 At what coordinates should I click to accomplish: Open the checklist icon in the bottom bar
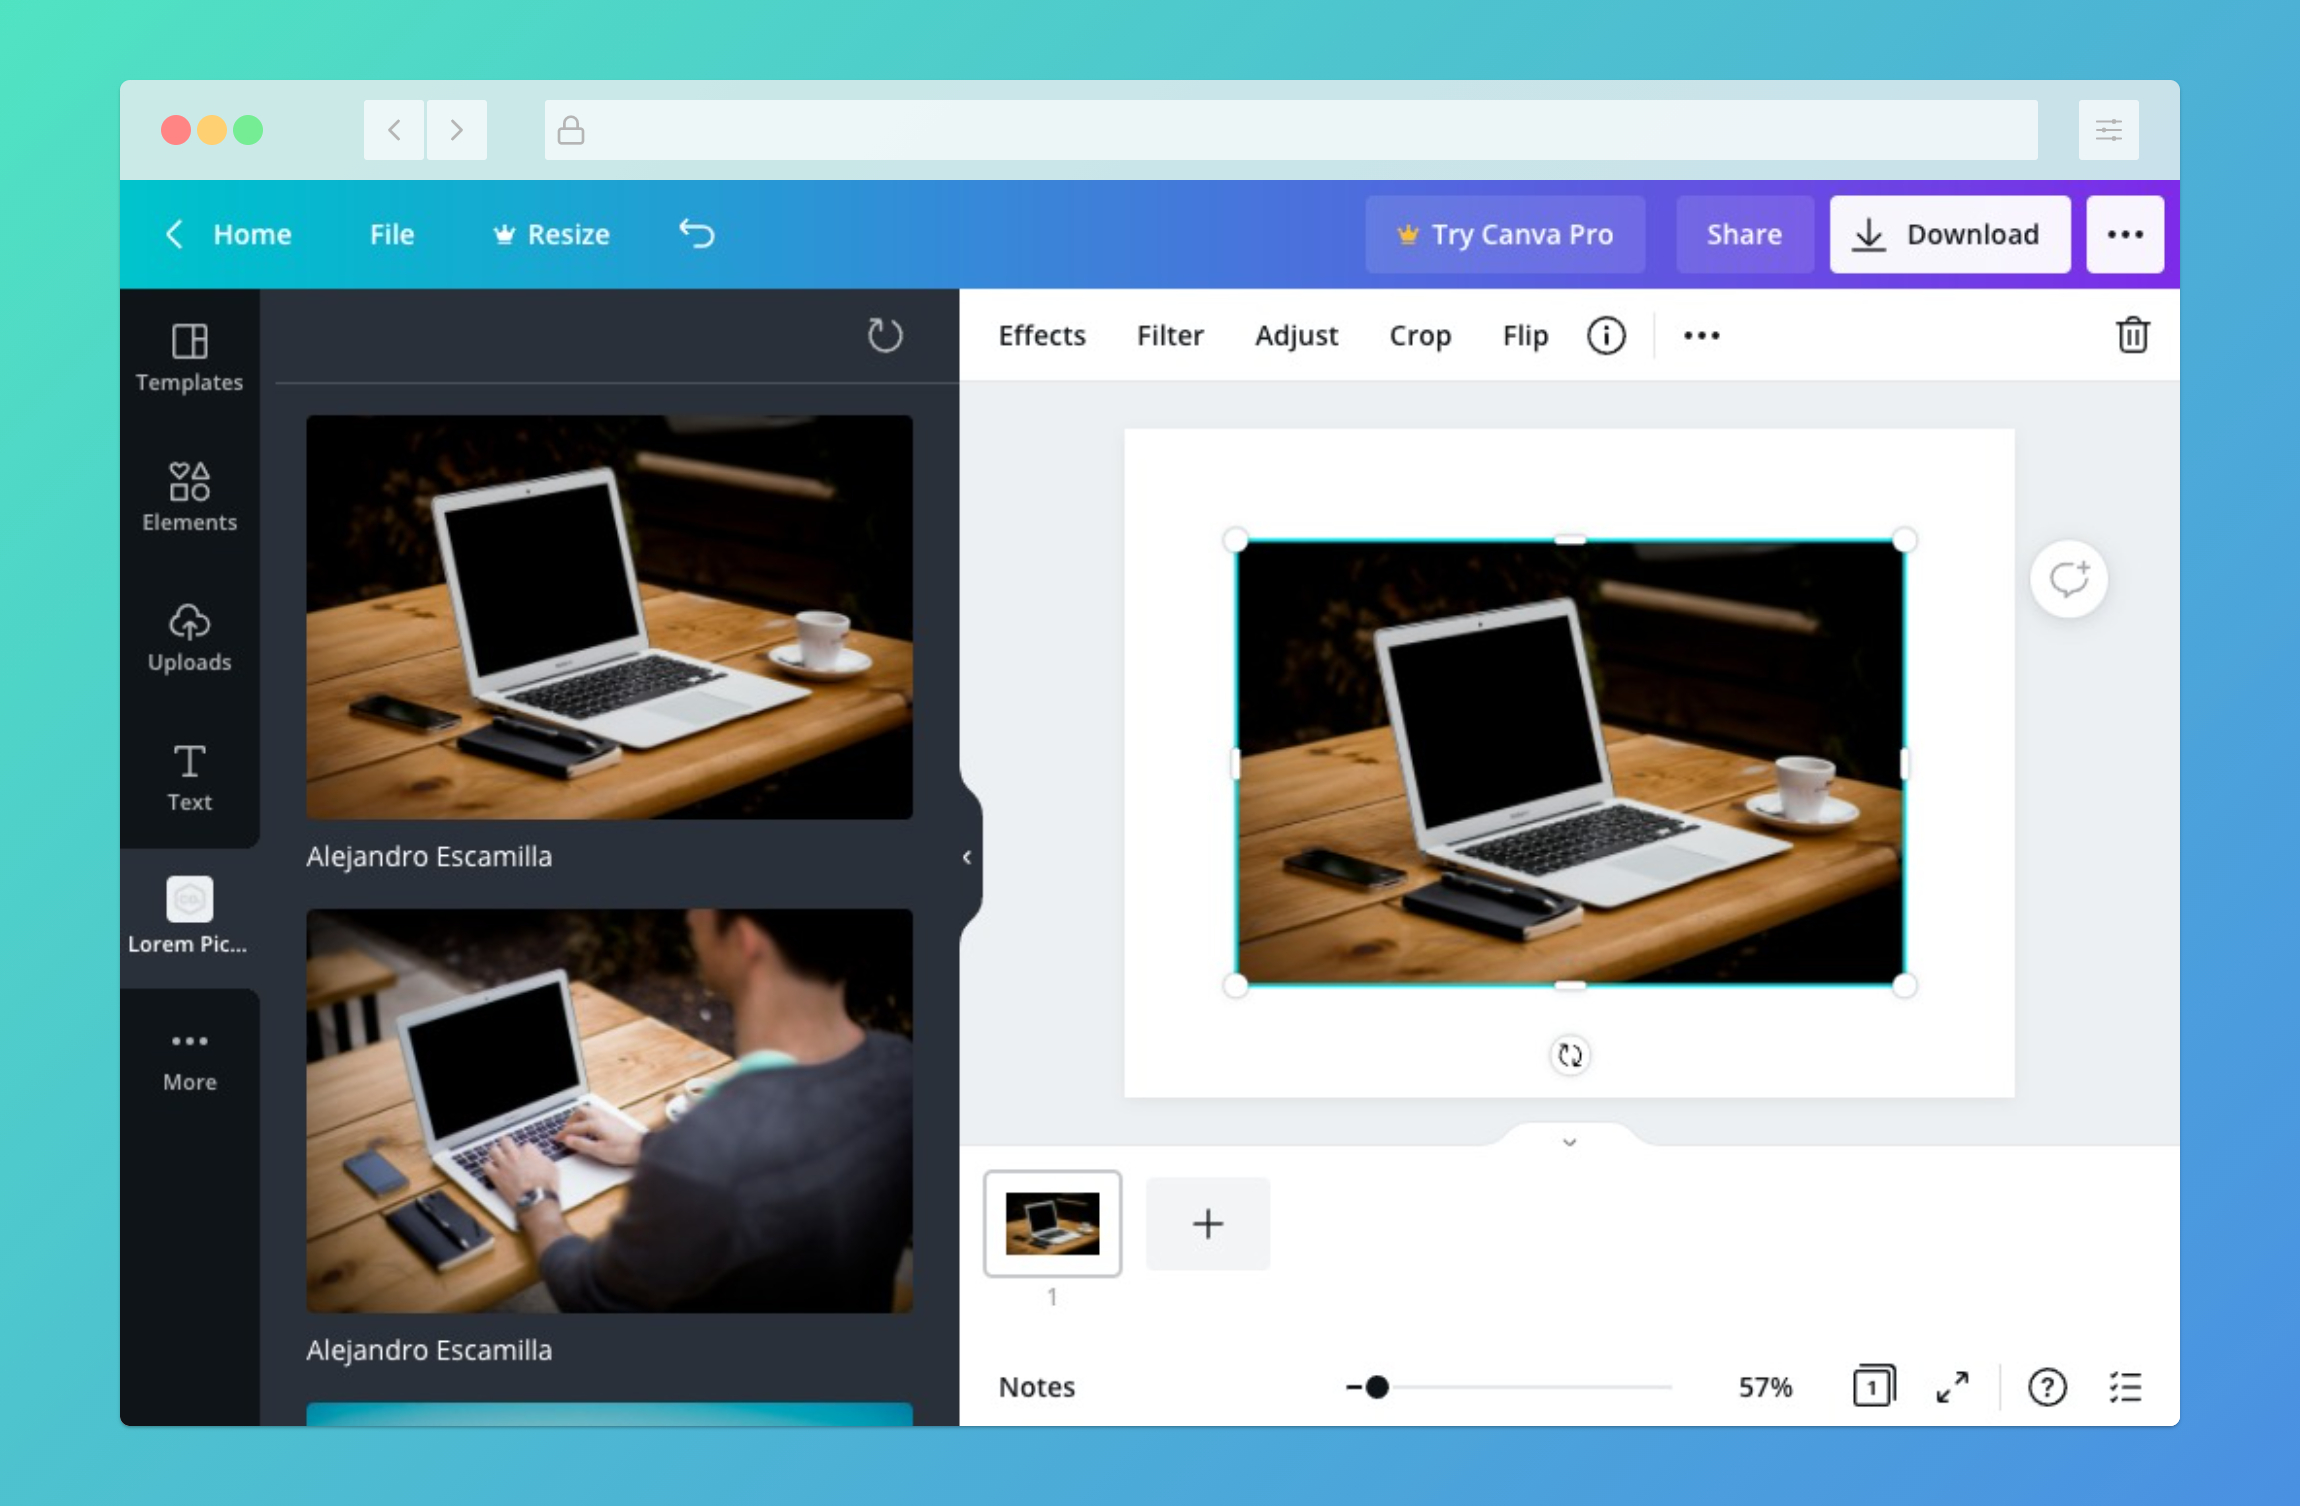2125,1386
